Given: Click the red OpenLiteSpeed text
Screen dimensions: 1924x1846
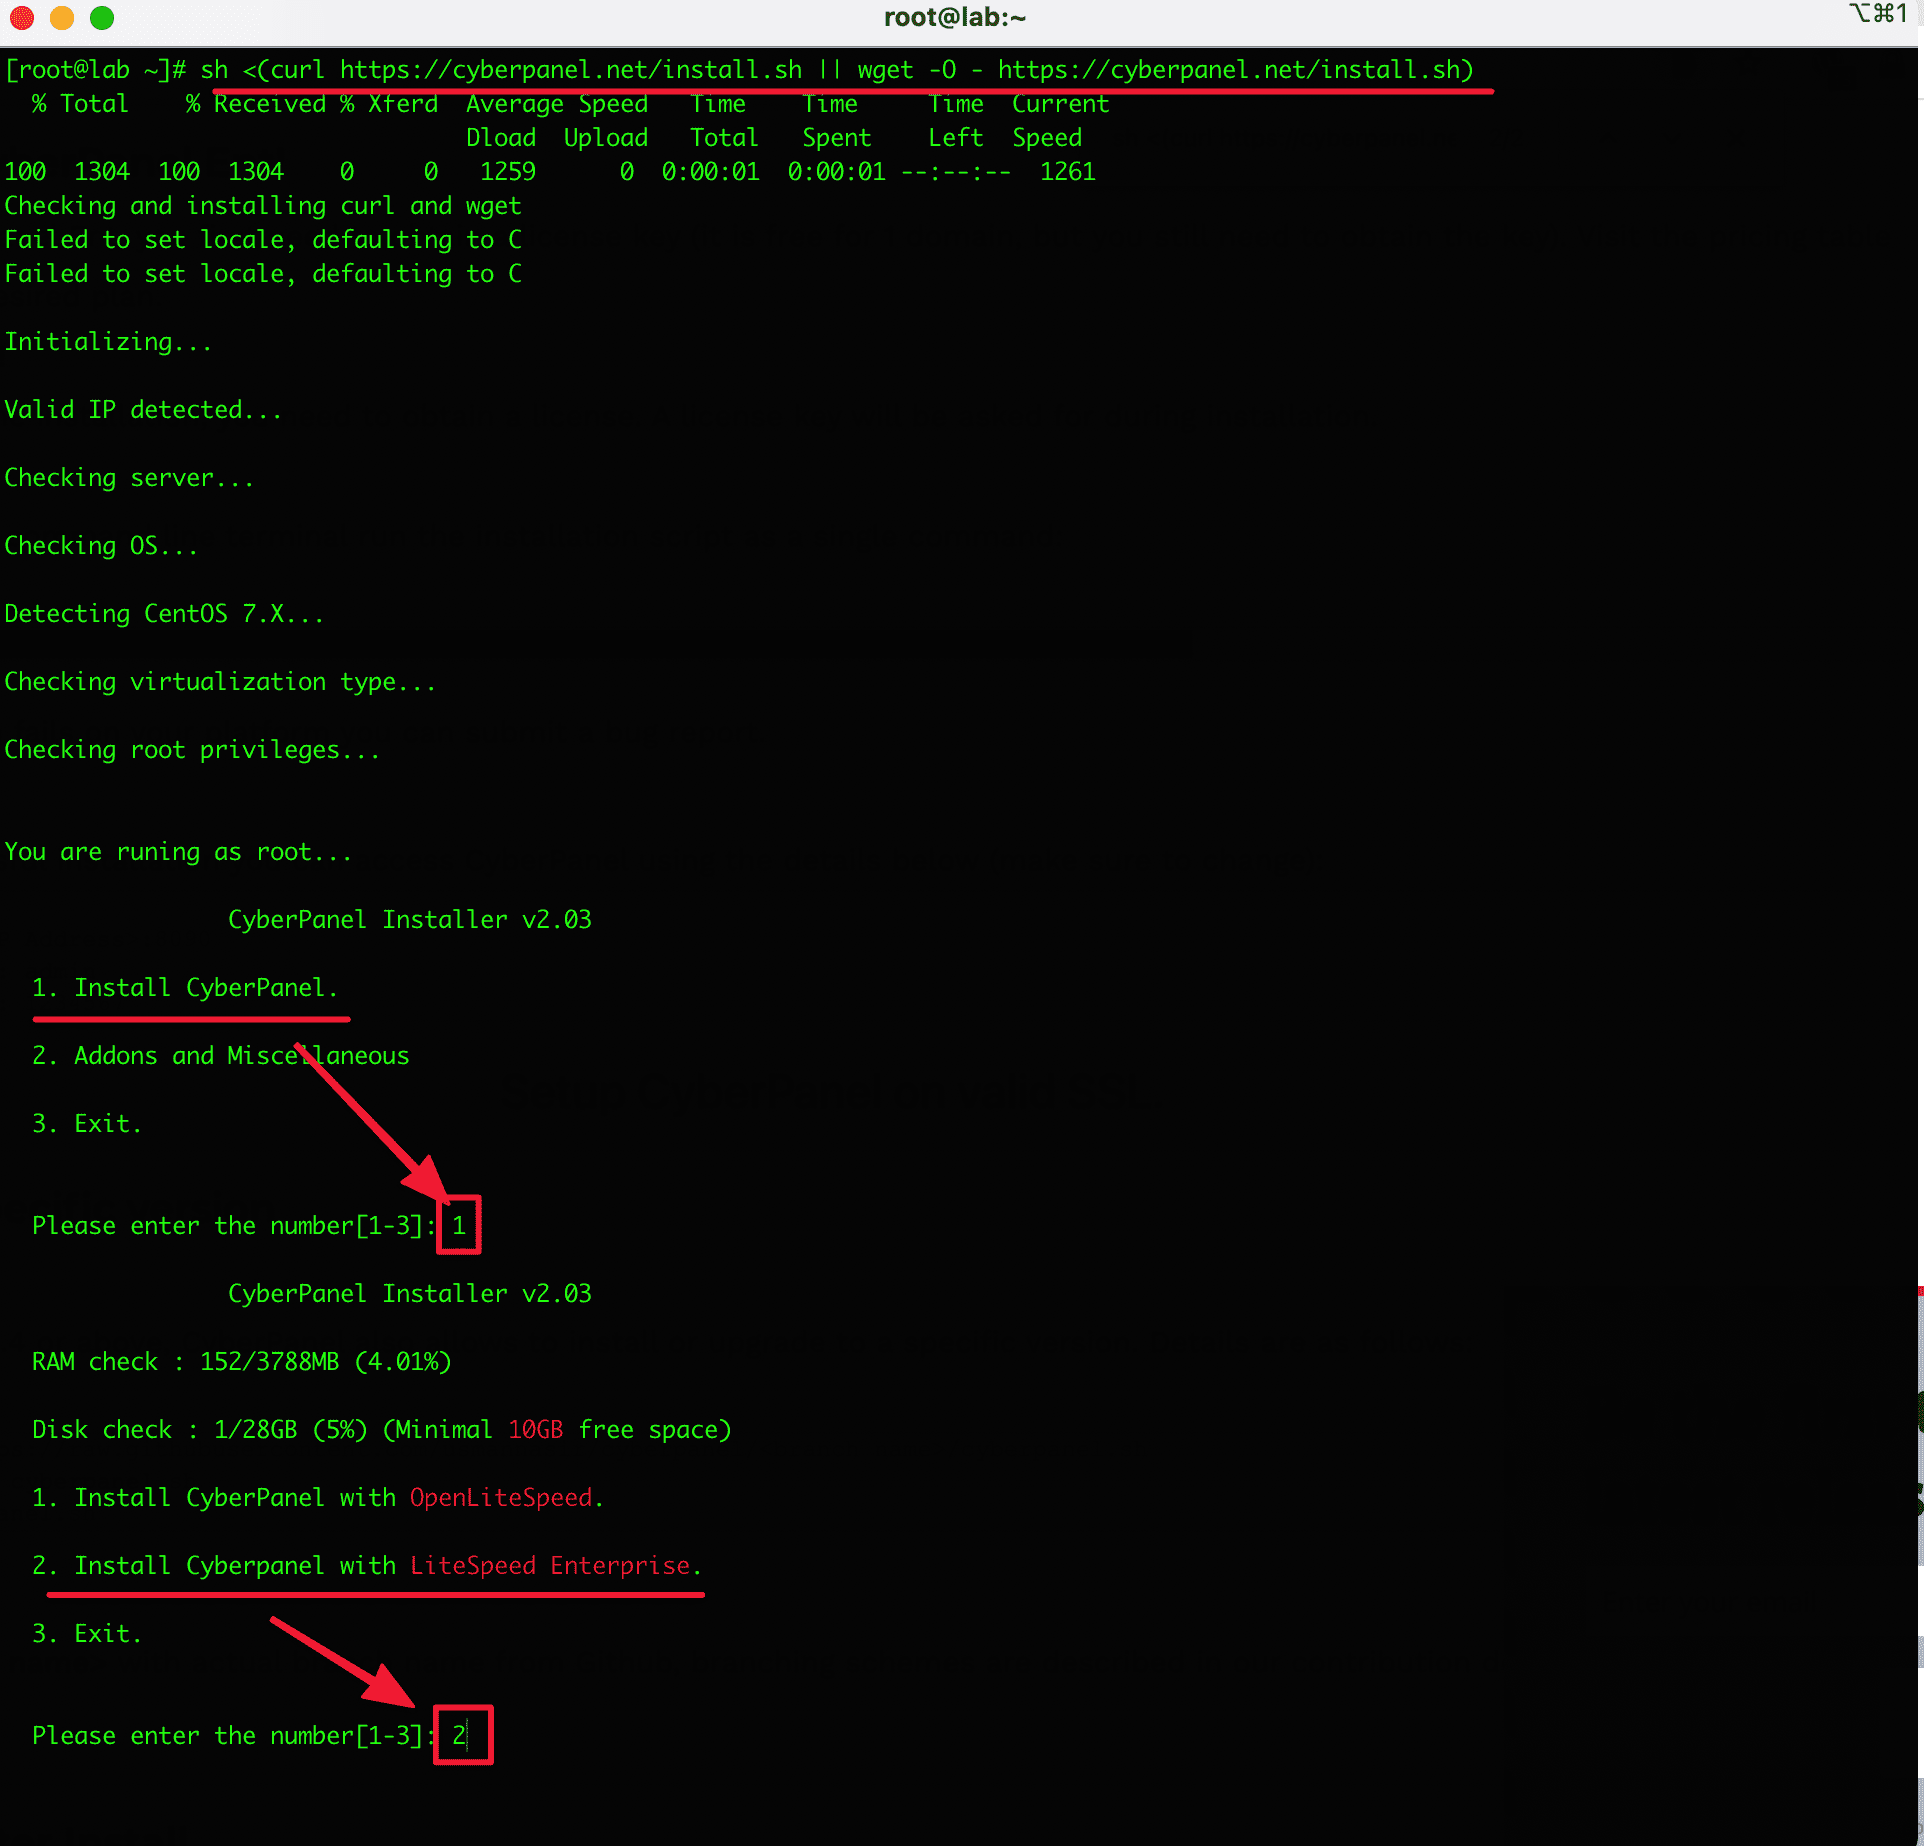Looking at the screenshot, I should coord(500,1498).
